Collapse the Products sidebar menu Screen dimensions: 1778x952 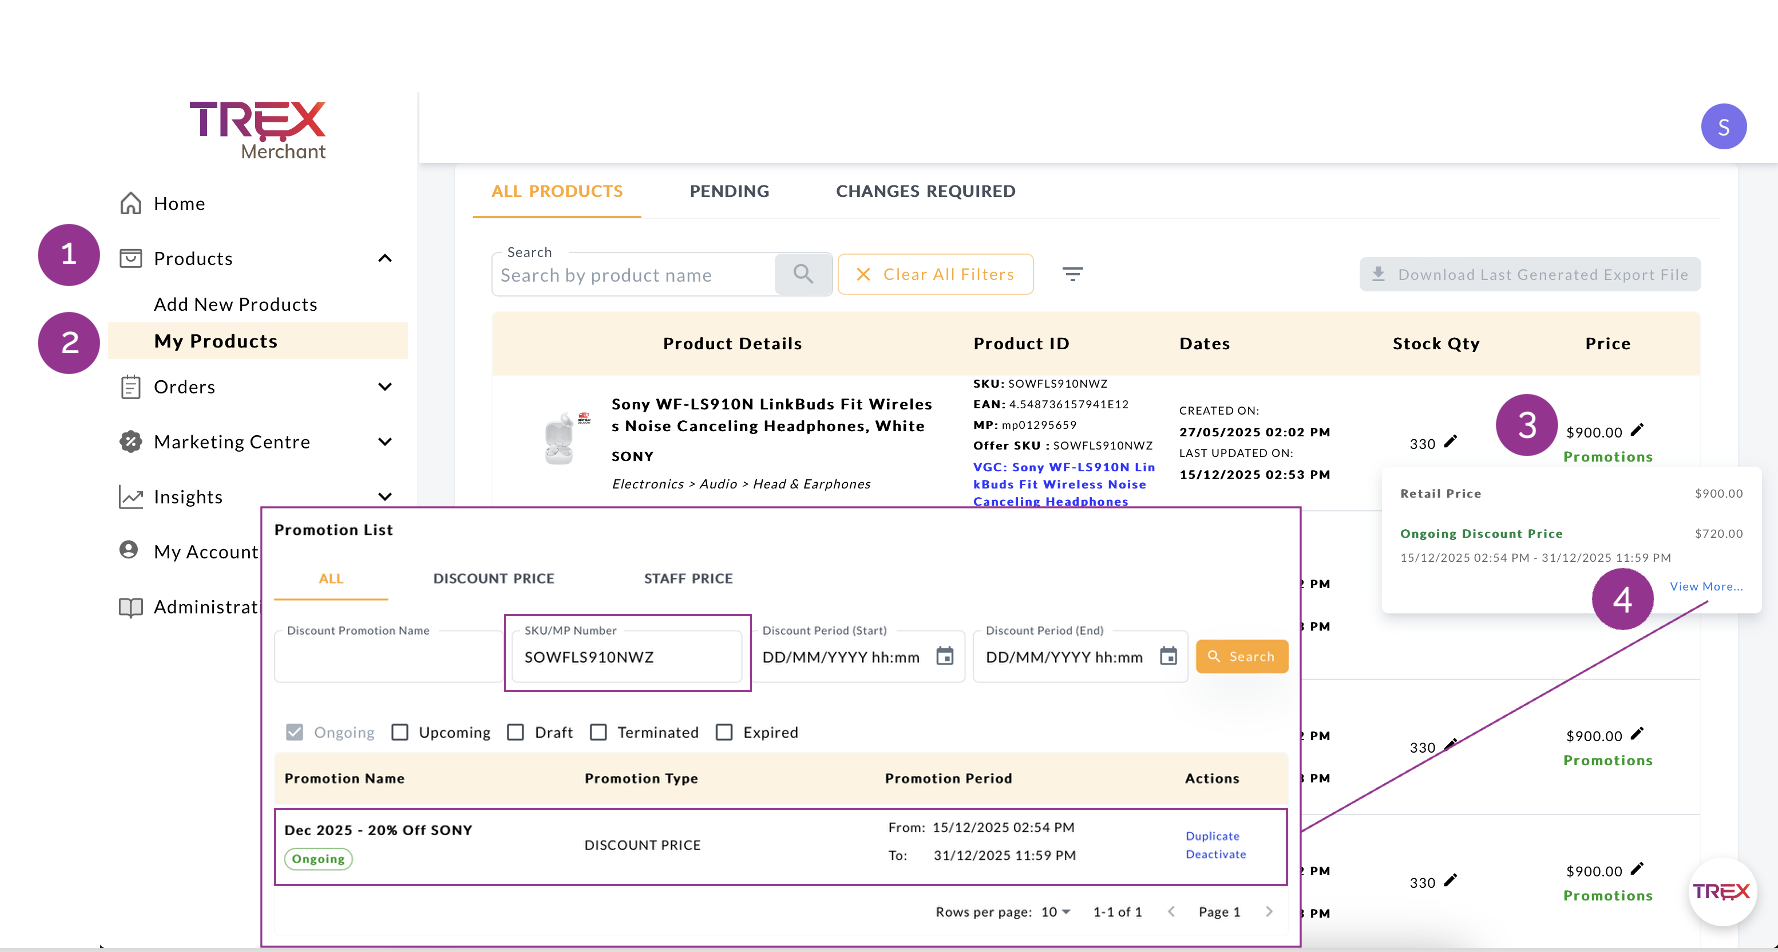(385, 259)
